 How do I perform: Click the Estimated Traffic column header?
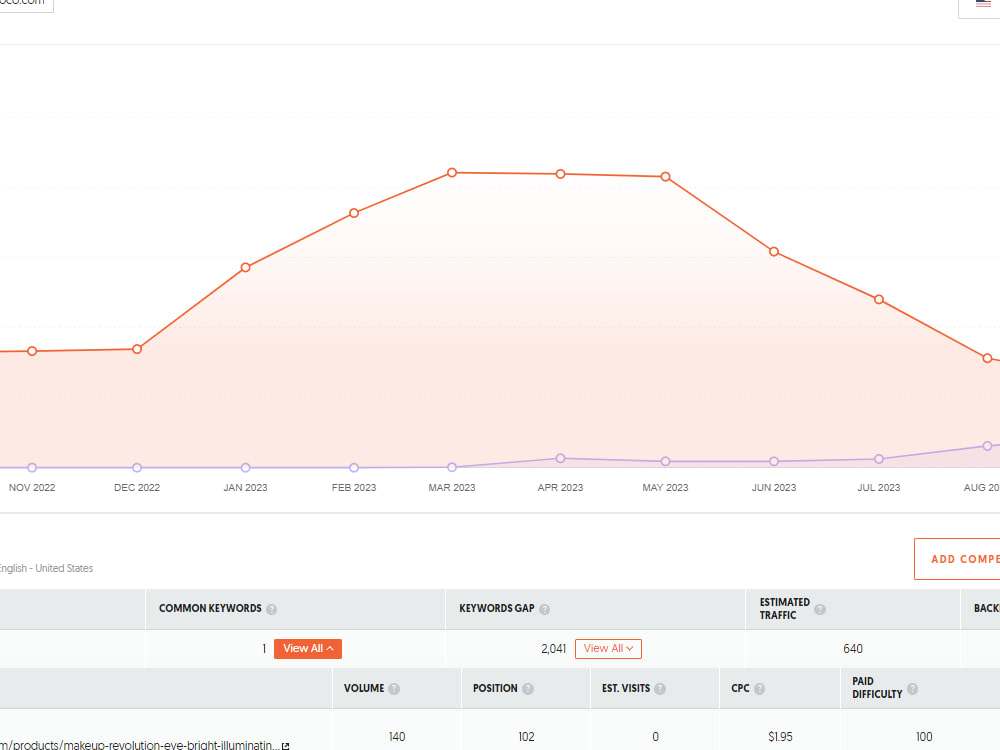point(784,608)
